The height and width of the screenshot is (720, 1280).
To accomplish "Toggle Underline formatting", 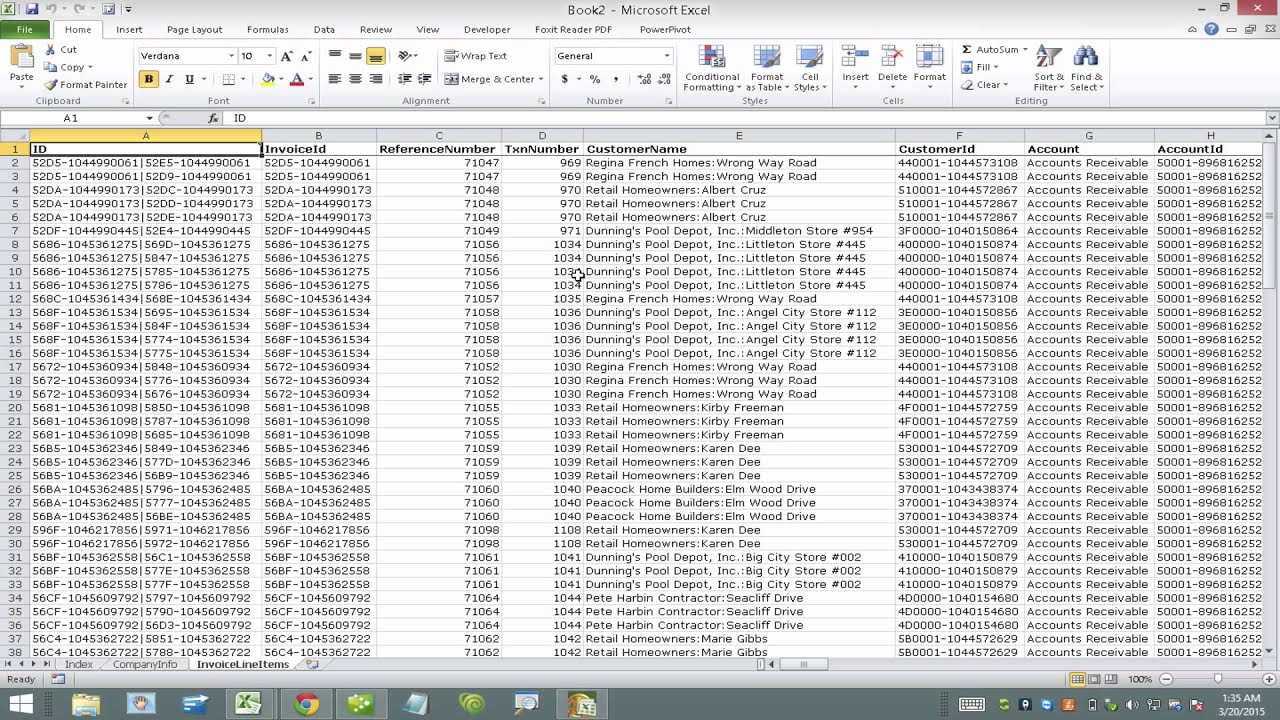I will (x=189, y=79).
